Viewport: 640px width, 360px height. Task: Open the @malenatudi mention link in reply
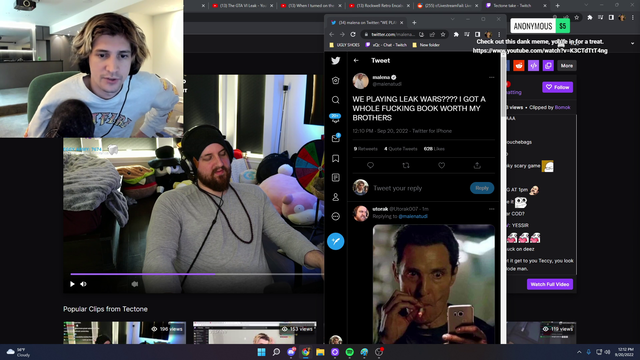[413, 216]
